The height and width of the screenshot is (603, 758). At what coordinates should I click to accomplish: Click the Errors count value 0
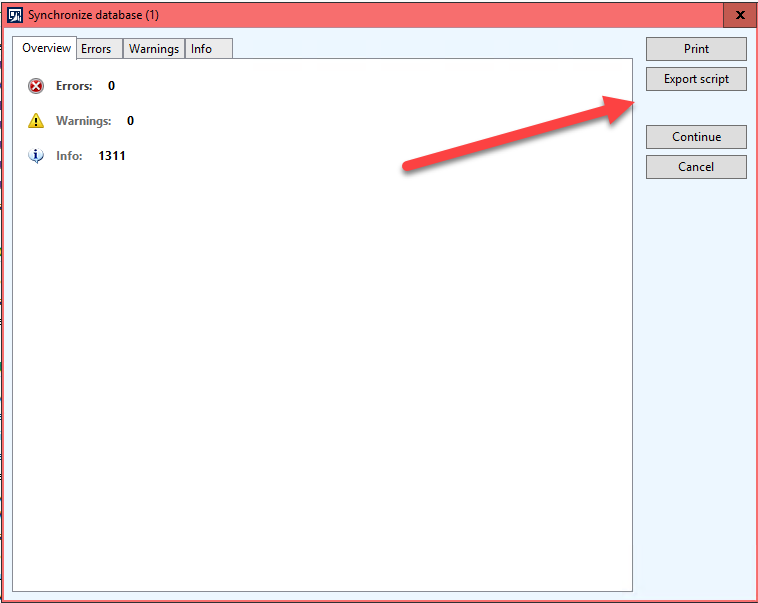[111, 86]
